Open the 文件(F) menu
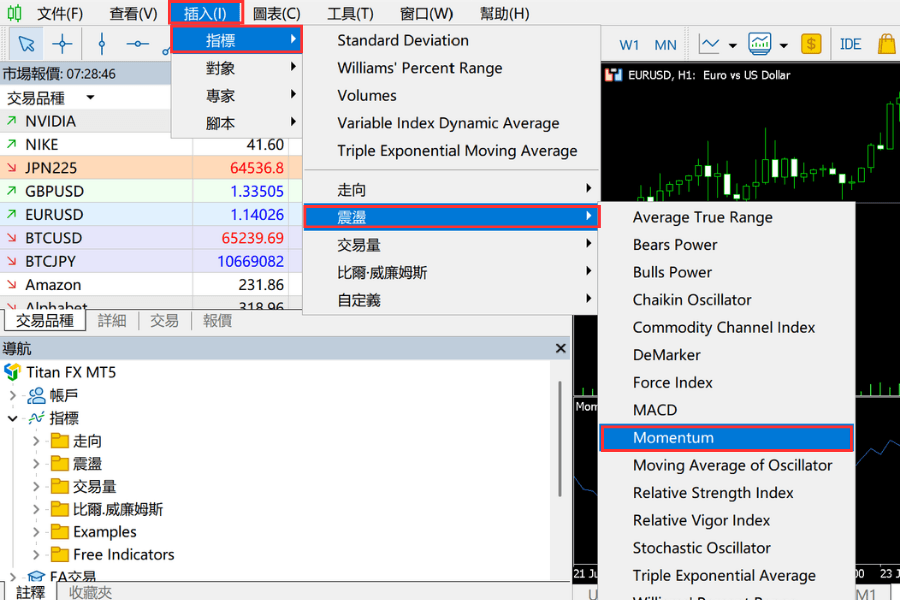This screenshot has height=600, width=900. coord(60,13)
